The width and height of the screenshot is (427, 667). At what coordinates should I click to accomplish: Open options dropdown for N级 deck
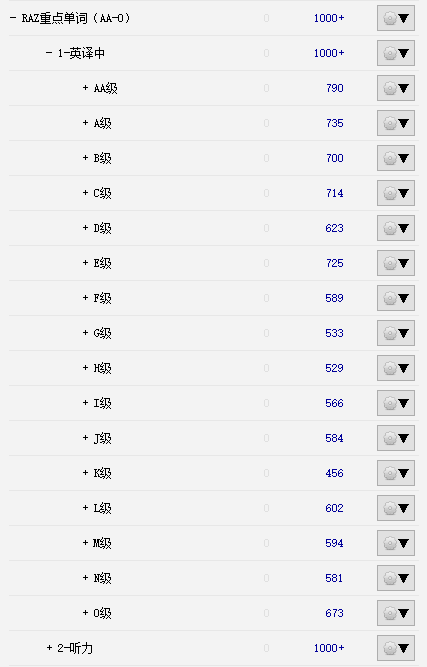point(396,578)
